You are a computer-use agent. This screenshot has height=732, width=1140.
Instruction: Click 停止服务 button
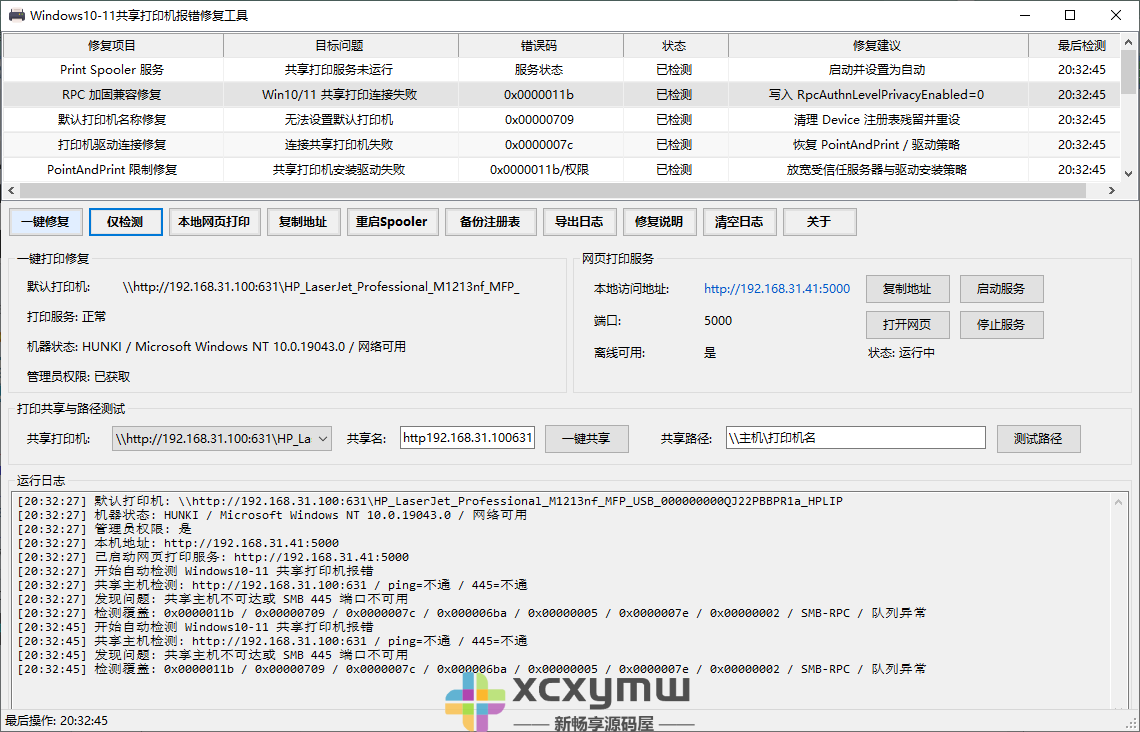click(1001, 325)
